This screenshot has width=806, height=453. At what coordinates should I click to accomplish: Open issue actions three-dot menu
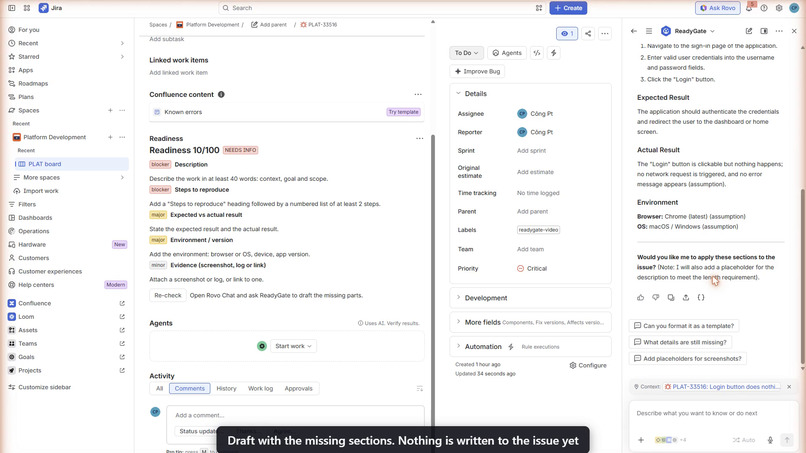coord(605,33)
